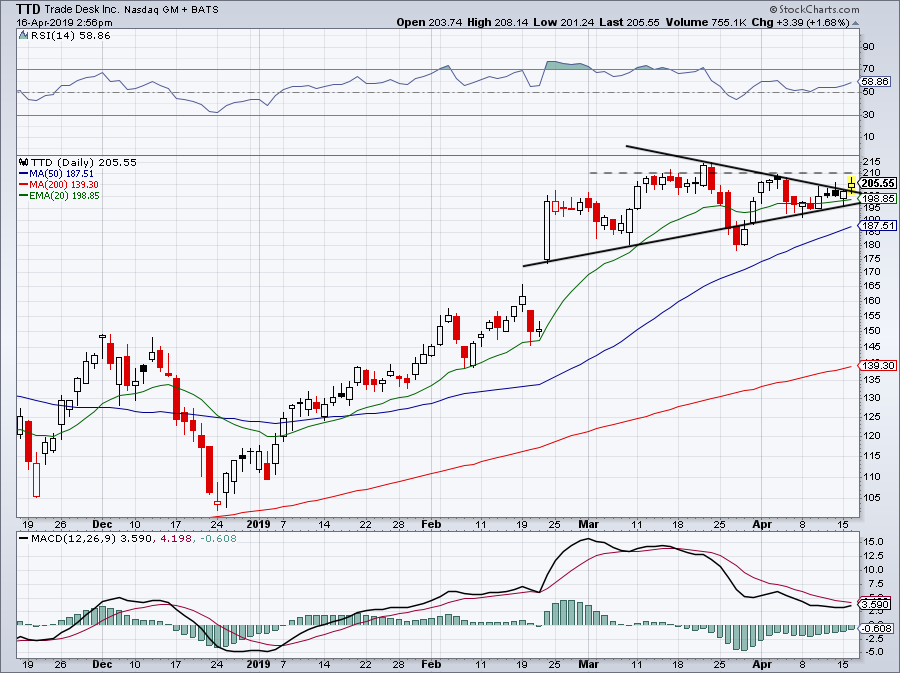This screenshot has width=900, height=673.
Task: Click the candlestick icon before TTD (Daily)
Action: 24,162
